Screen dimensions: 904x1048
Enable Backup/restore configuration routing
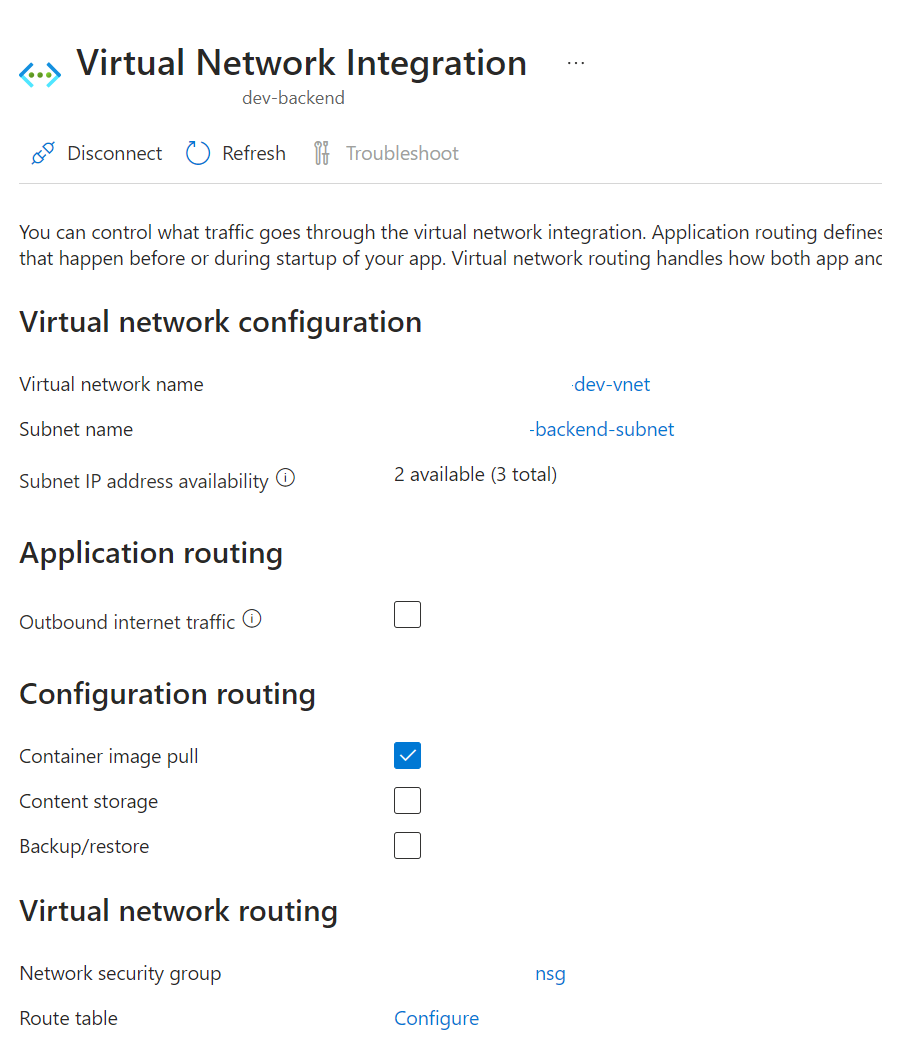[407, 845]
